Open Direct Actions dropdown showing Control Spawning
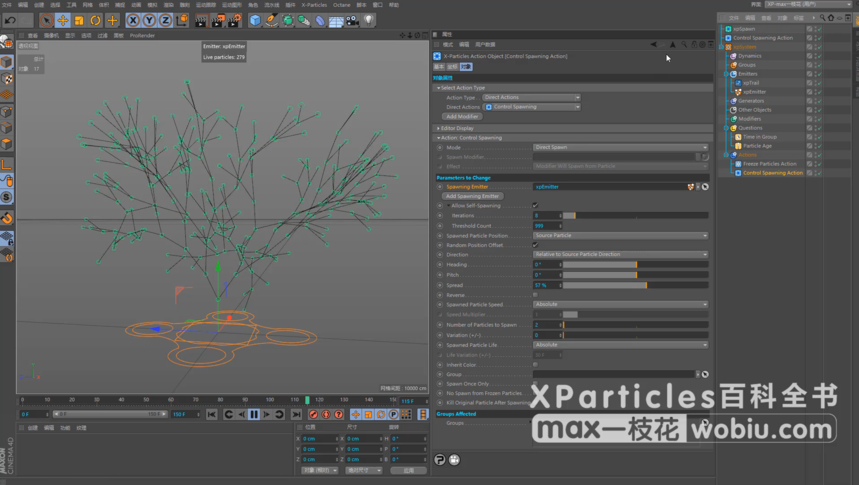859x485 pixels. (531, 107)
